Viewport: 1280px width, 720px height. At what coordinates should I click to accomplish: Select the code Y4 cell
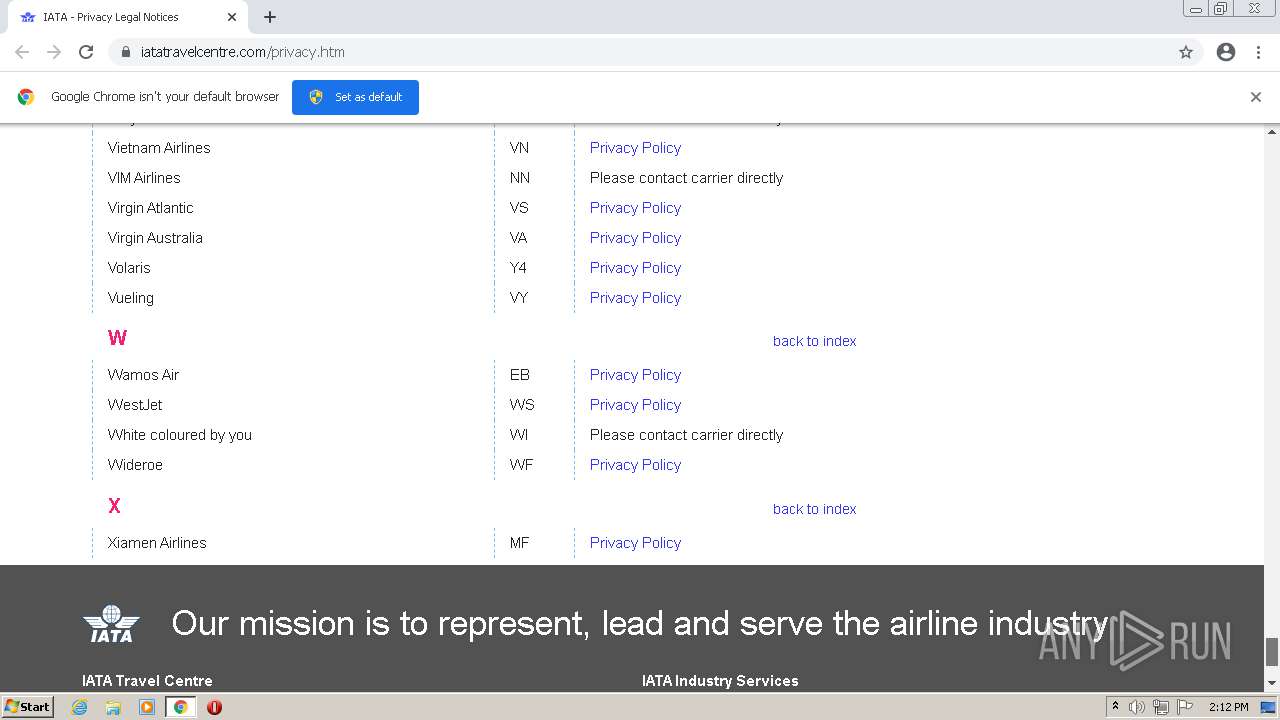click(518, 268)
